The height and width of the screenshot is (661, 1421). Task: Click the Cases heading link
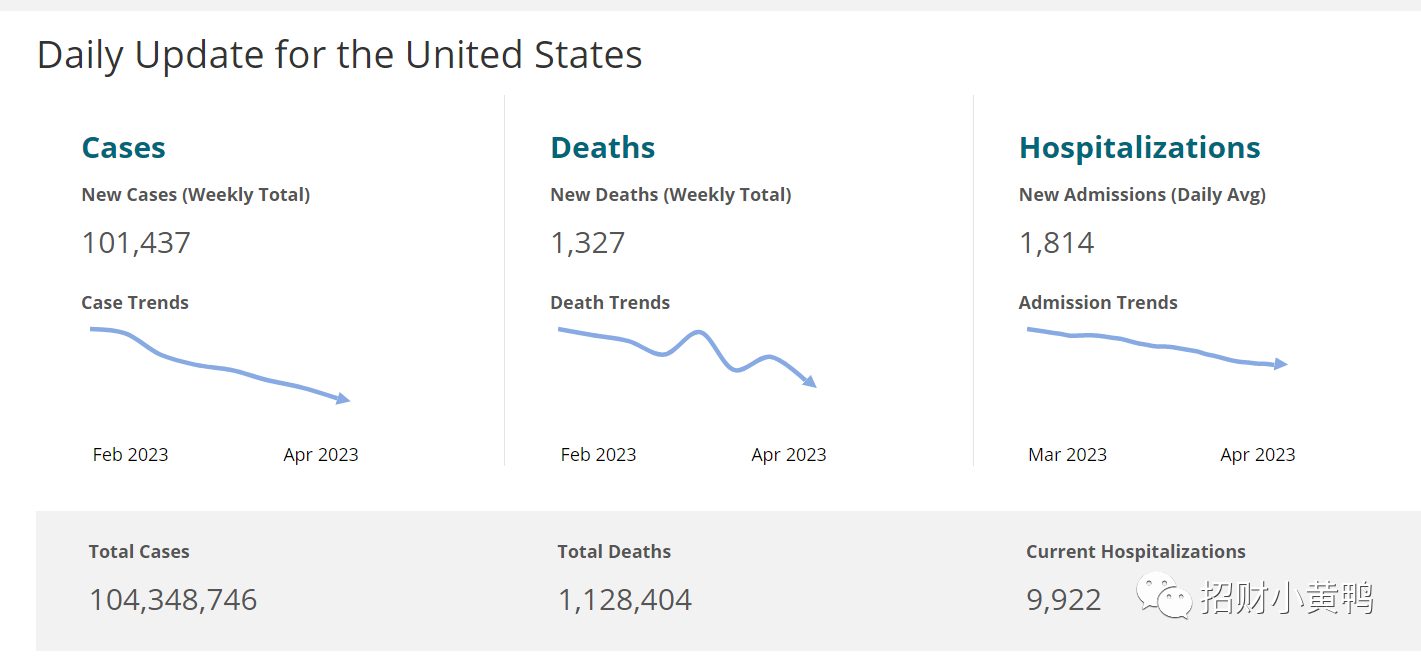[x=123, y=147]
